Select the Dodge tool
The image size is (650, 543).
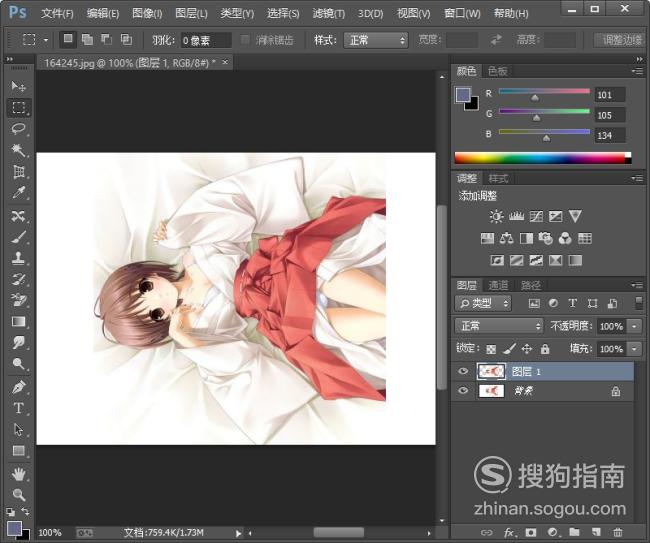coord(18,364)
